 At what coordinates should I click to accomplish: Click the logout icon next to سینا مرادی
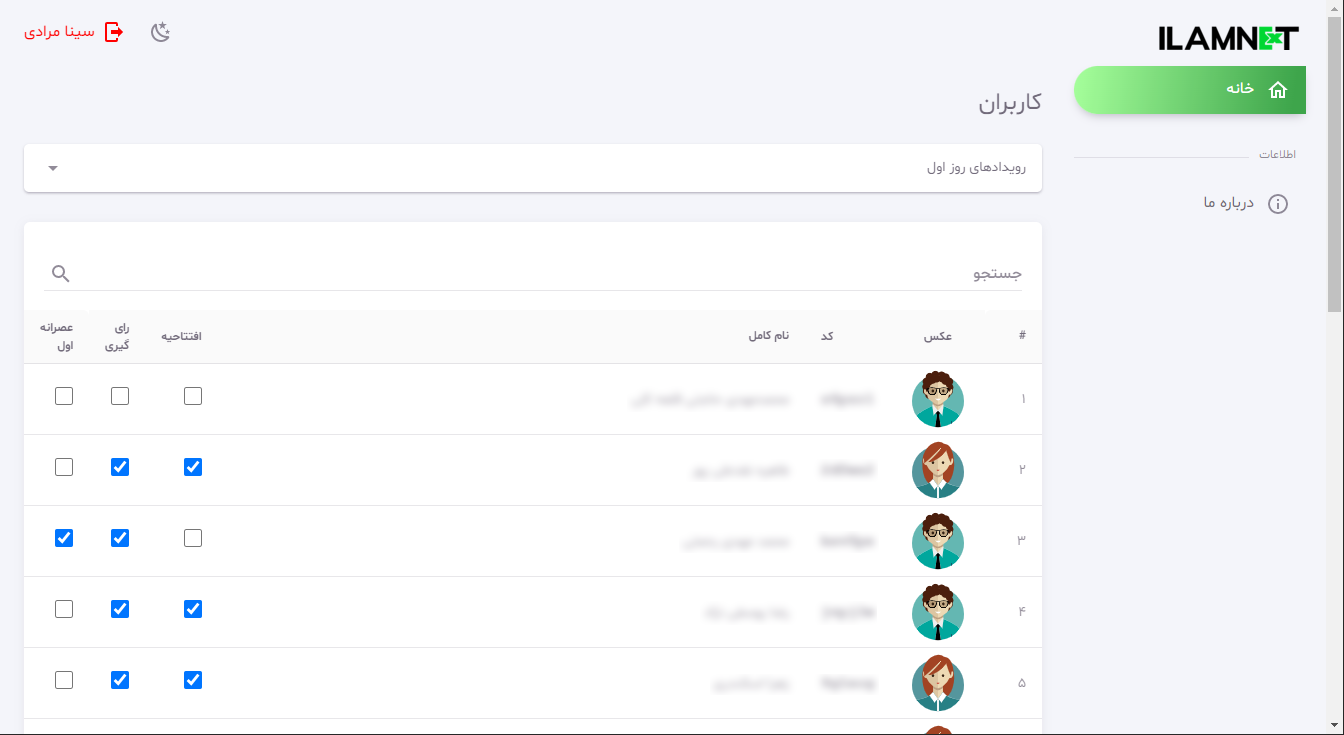tap(115, 31)
